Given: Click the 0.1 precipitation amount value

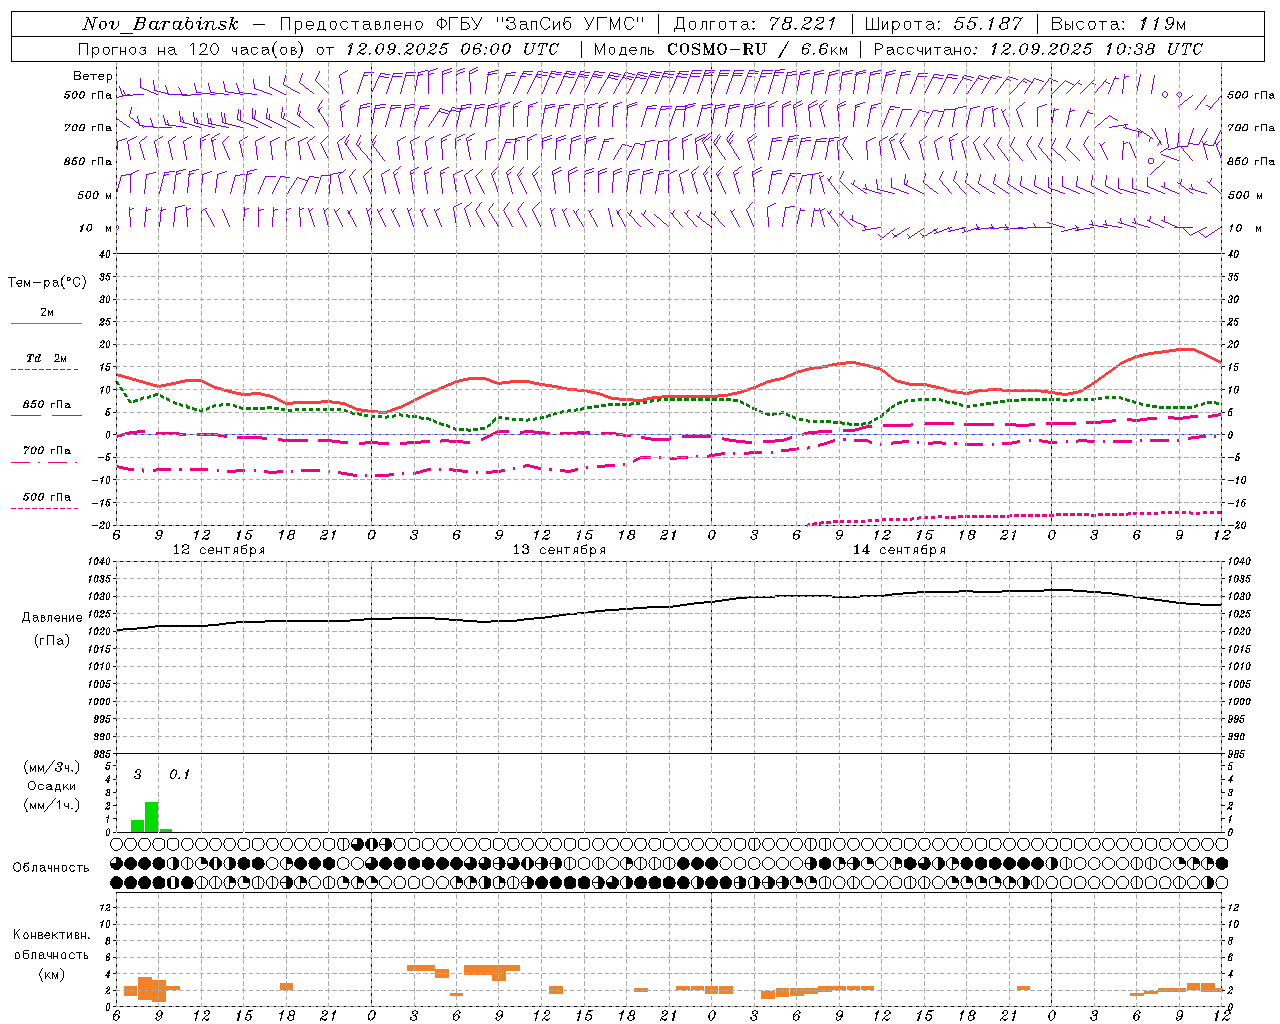Looking at the screenshot, I should coord(179,775).
